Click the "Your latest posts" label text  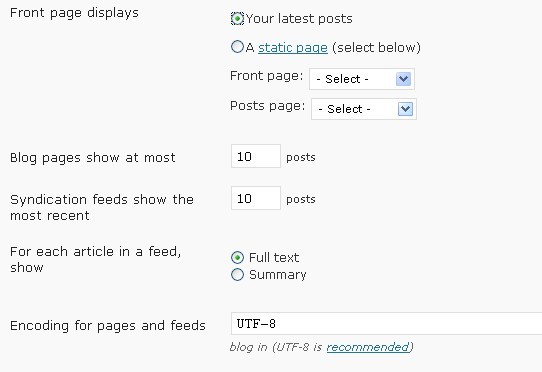(x=299, y=19)
